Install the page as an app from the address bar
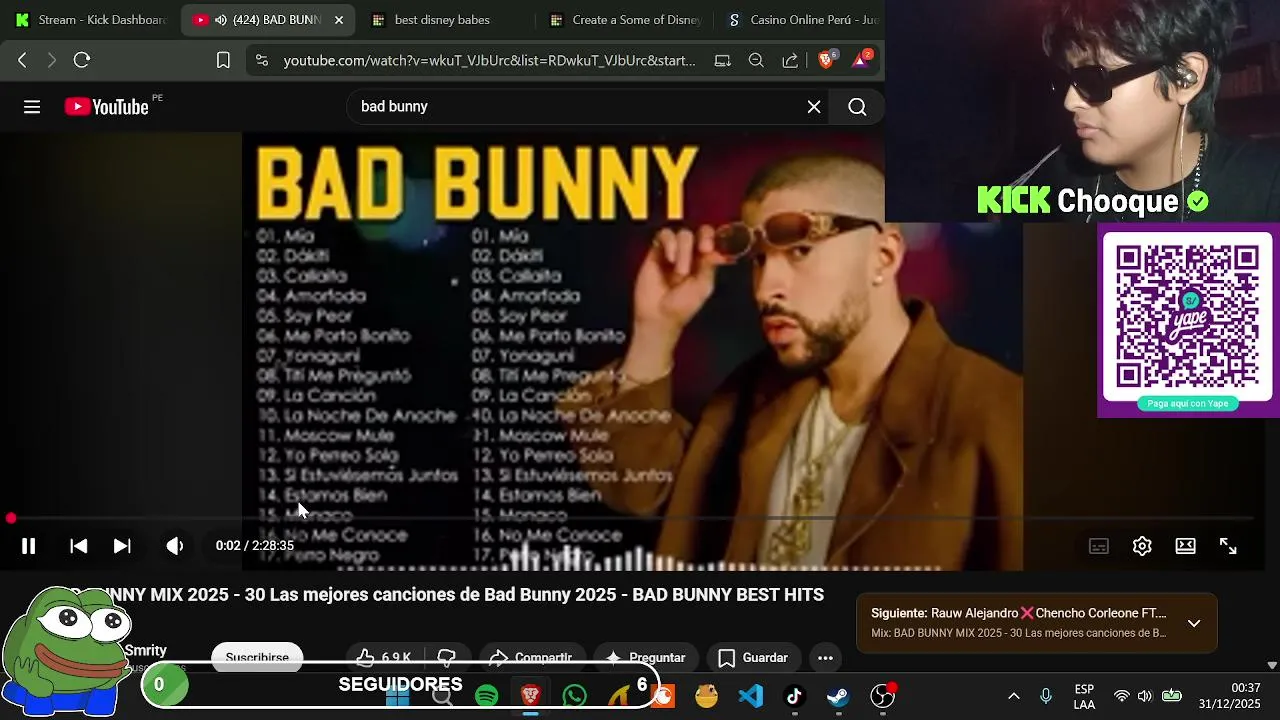This screenshot has width=1280, height=720. coord(722,60)
